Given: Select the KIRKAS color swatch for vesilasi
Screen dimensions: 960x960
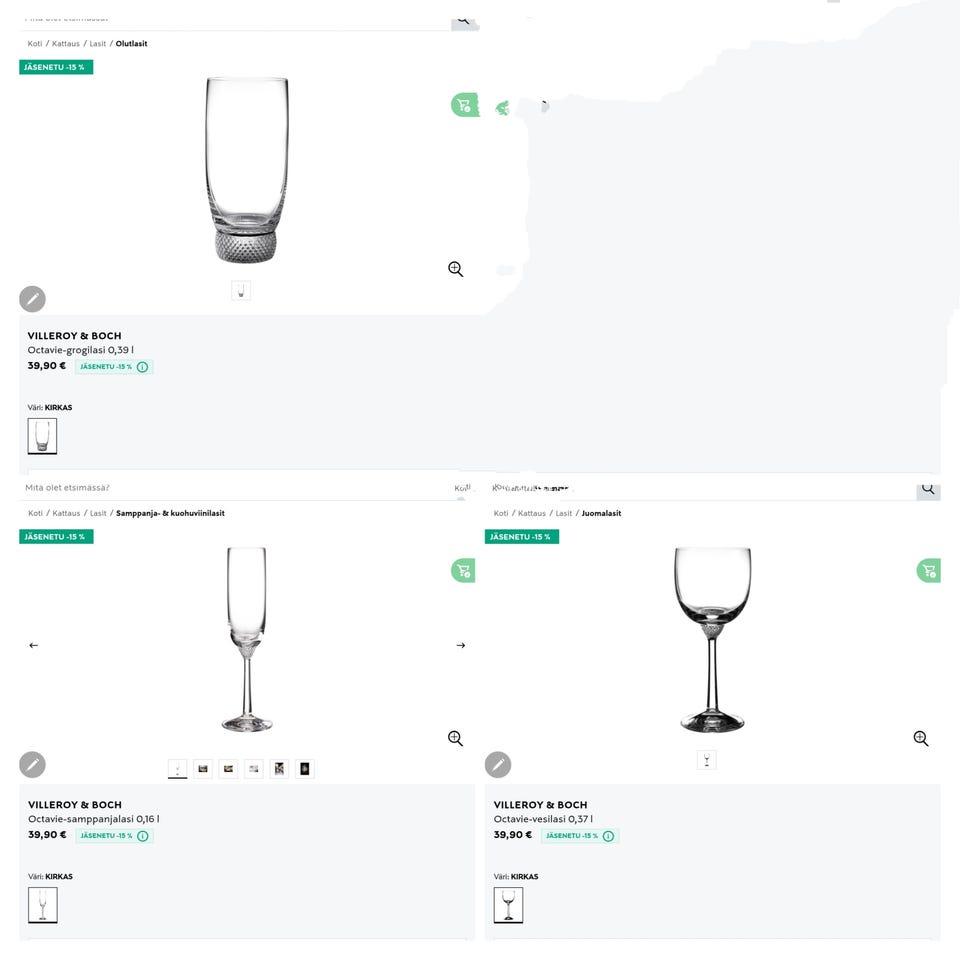Looking at the screenshot, I should click(x=508, y=905).
